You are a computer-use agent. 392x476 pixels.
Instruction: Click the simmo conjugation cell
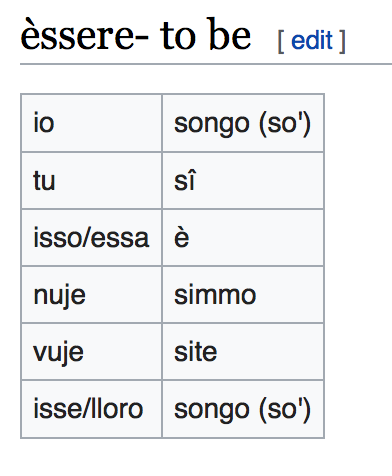(243, 295)
